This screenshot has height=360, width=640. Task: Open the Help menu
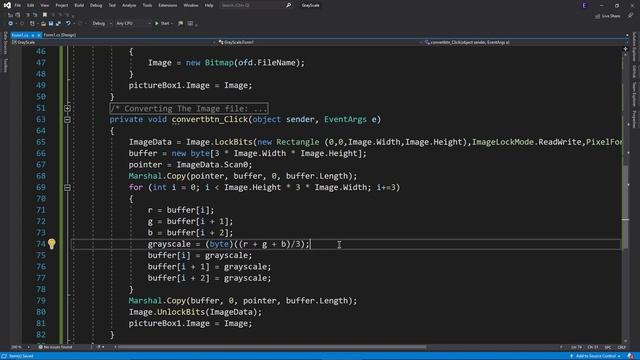pos(209,5)
